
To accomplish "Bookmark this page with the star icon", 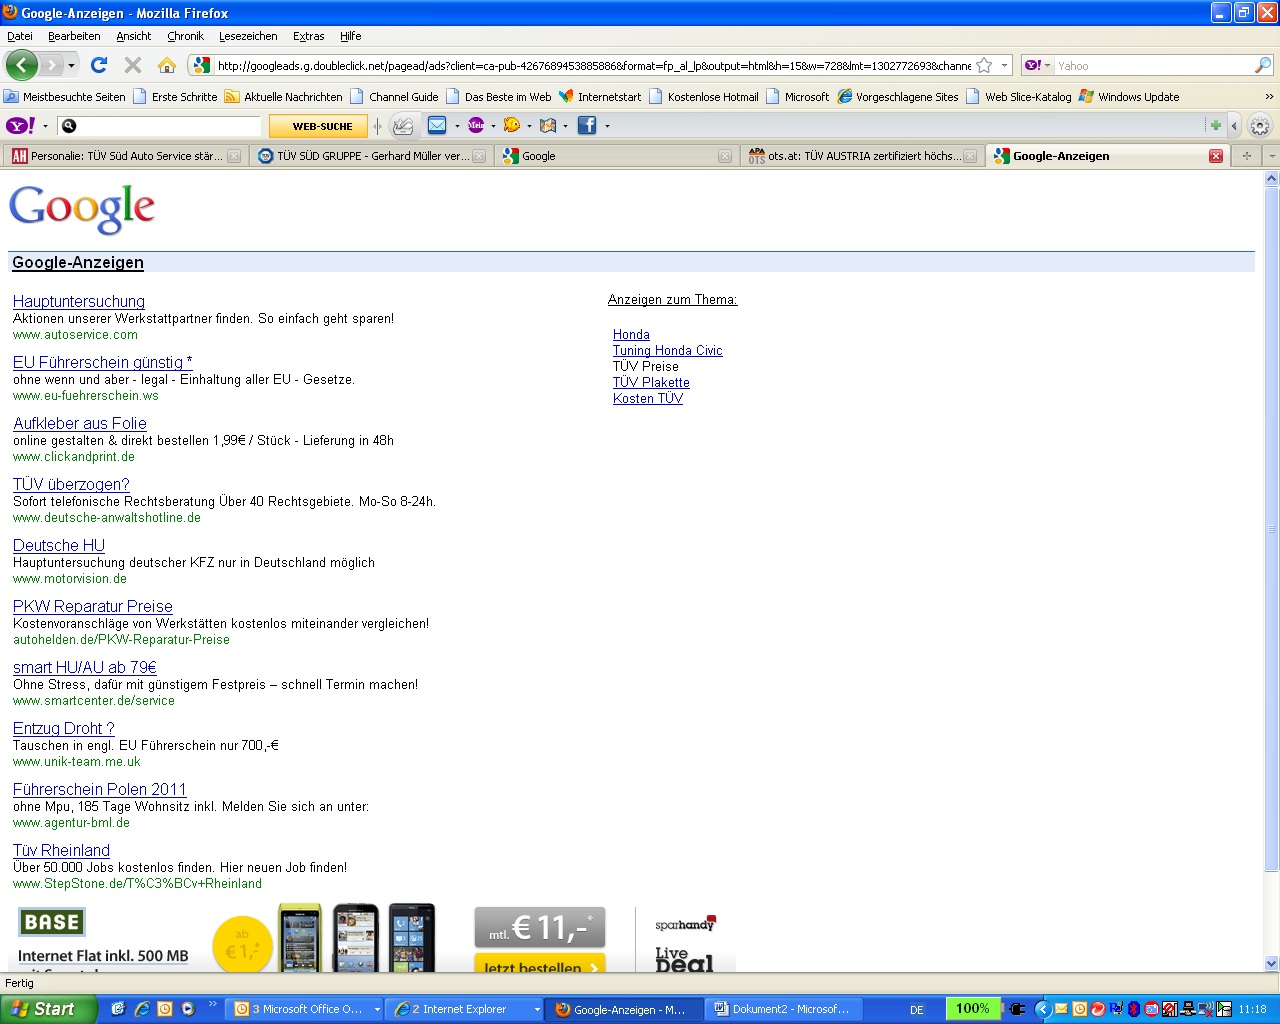I will click(984, 66).
